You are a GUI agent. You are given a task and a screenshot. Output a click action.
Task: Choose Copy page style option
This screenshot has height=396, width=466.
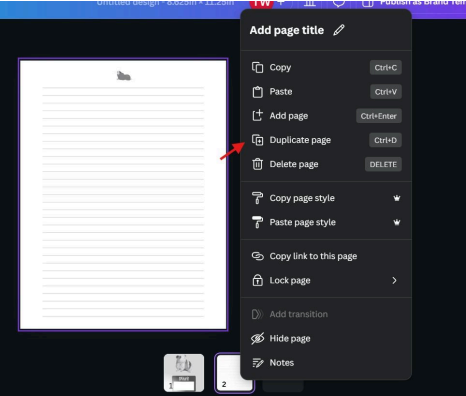point(326,198)
